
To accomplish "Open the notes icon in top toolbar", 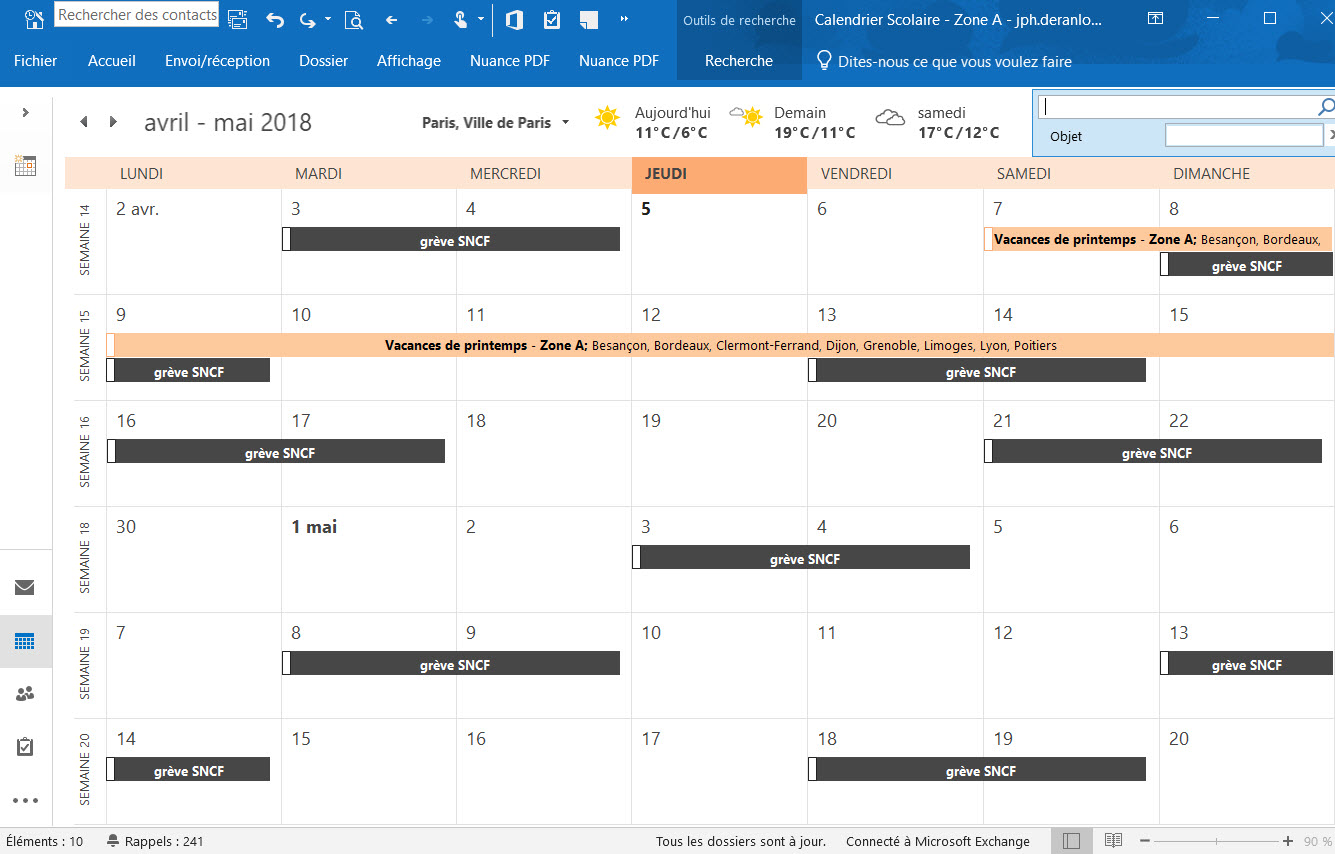I will pyautogui.click(x=589, y=19).
